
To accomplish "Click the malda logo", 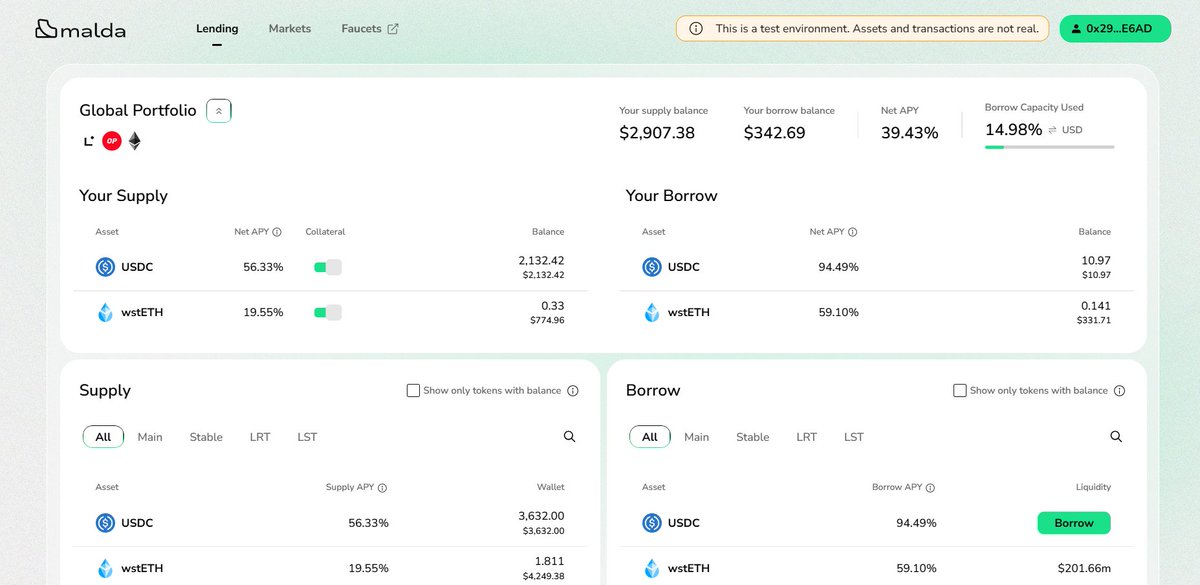I will click(x=80, y=29).
